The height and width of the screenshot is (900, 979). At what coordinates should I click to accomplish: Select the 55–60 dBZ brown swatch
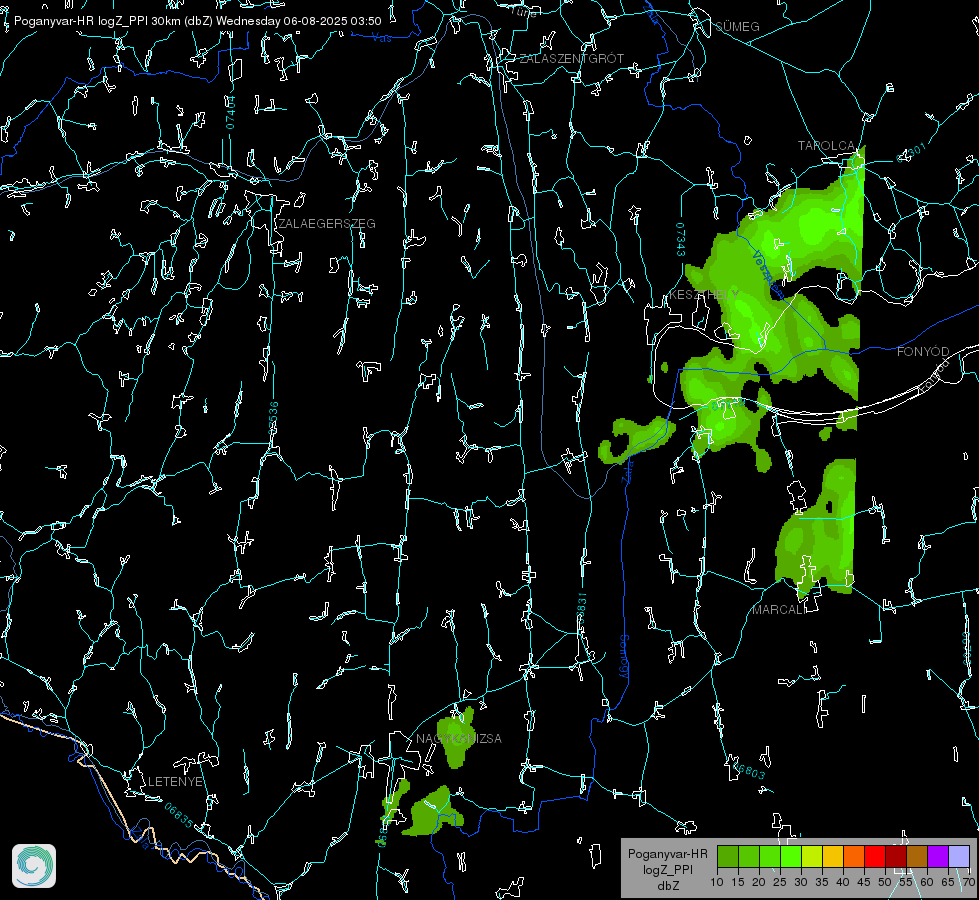point(917,857)
